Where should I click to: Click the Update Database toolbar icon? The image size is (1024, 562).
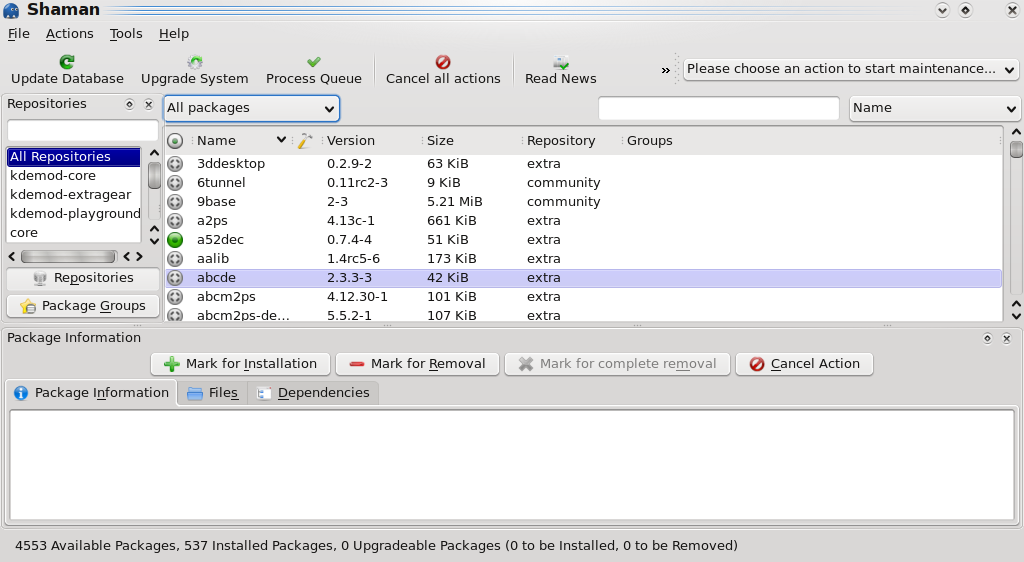[x=67, y=62]
